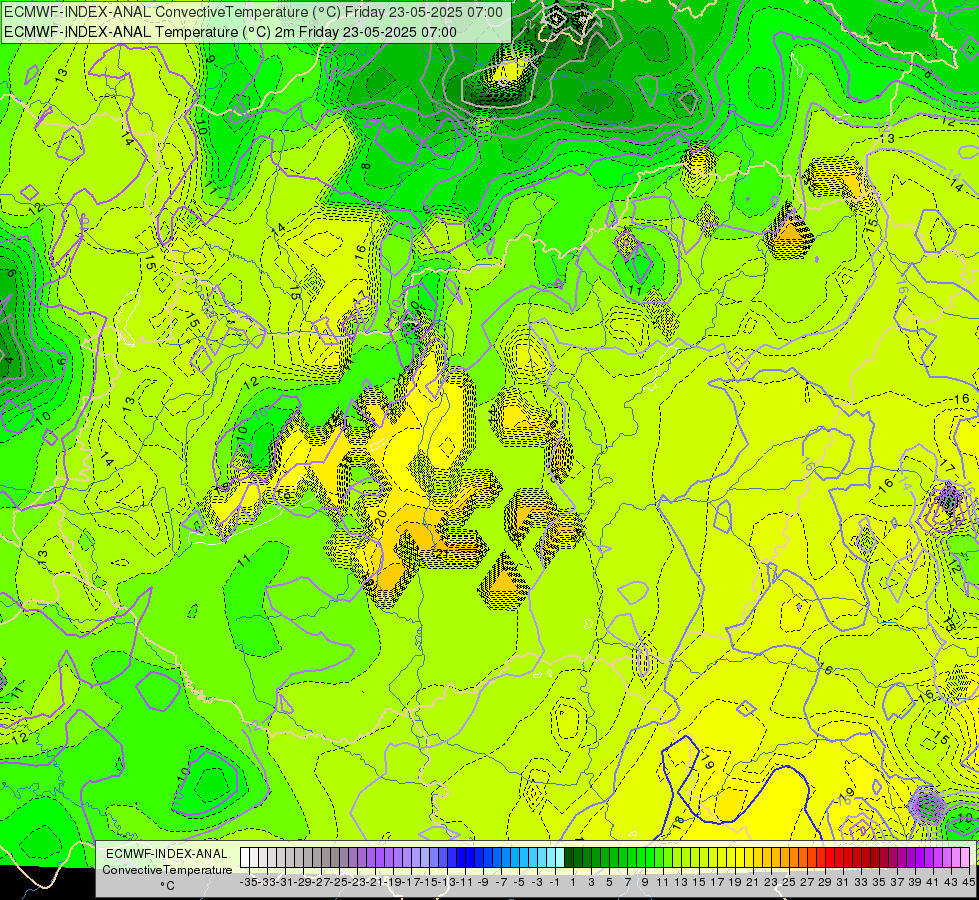Pick the pink swatch at legend's right end
This screenshot has width=979, height=900.
click(965, 857)
